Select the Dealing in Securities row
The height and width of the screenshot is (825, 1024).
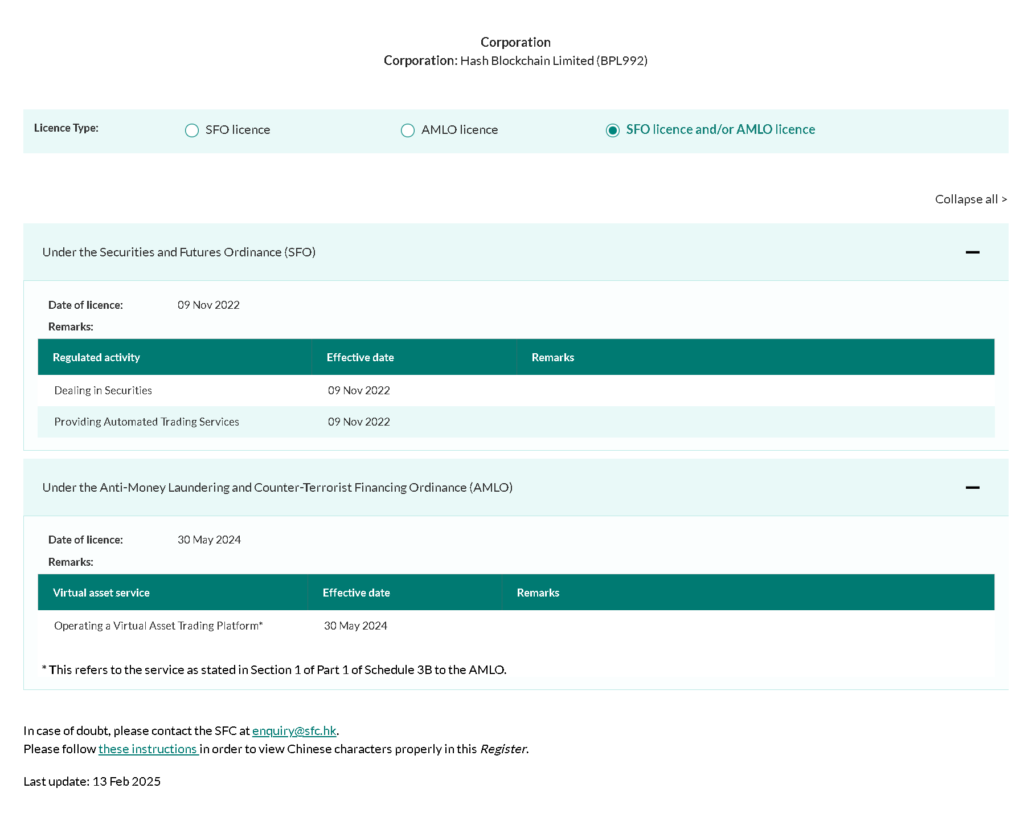(103, 390)
